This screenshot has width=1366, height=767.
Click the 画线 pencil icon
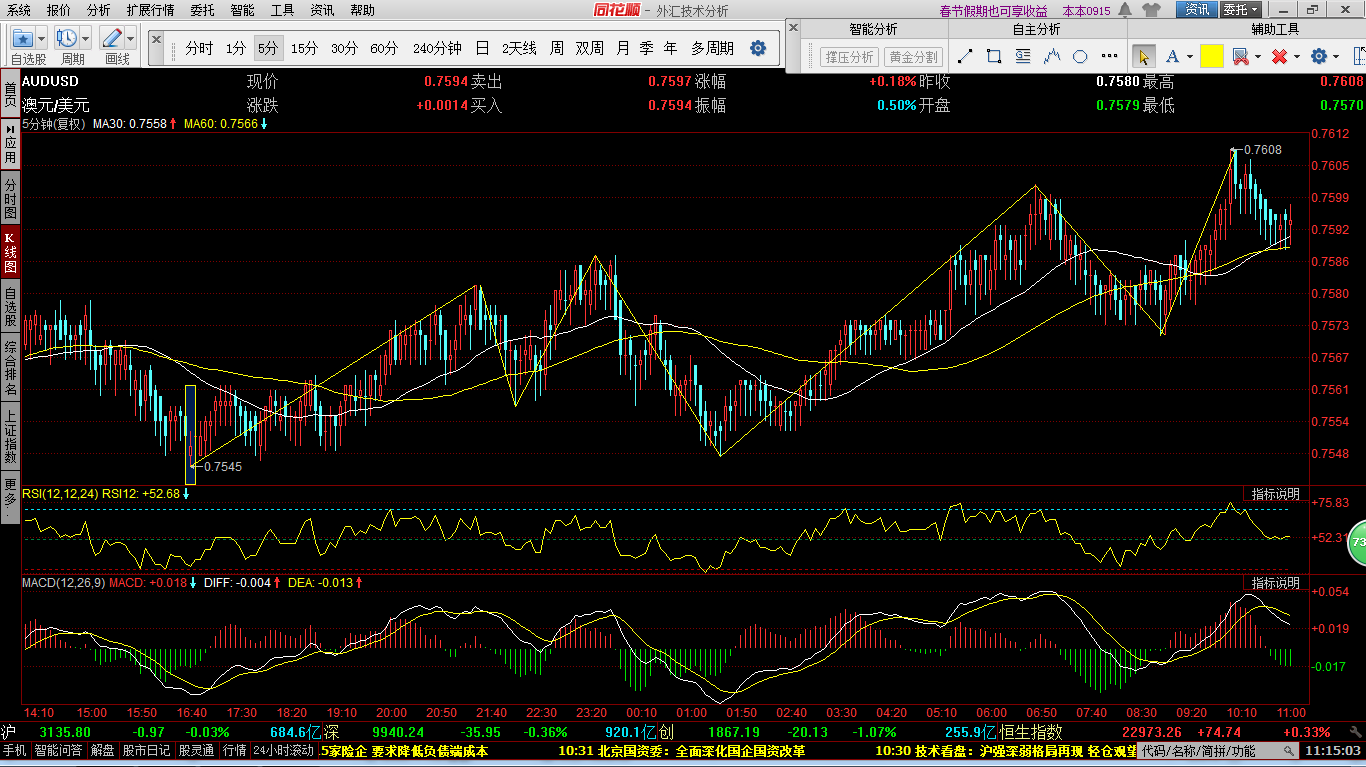tap(112, 39)
